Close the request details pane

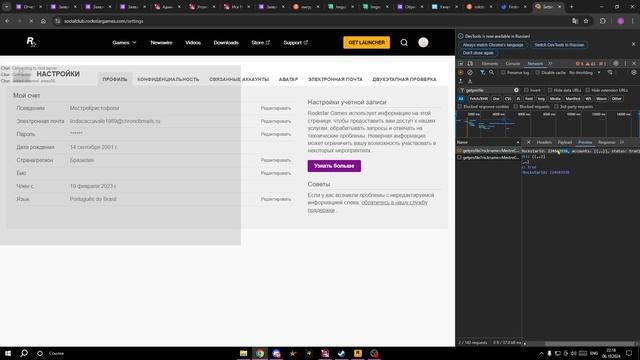(x=529, y=142)
